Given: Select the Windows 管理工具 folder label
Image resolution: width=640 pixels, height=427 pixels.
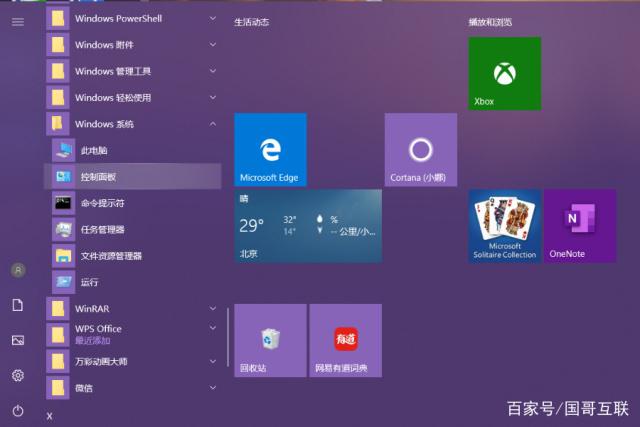Looking at the screenshot, I should tap(113, 71).
